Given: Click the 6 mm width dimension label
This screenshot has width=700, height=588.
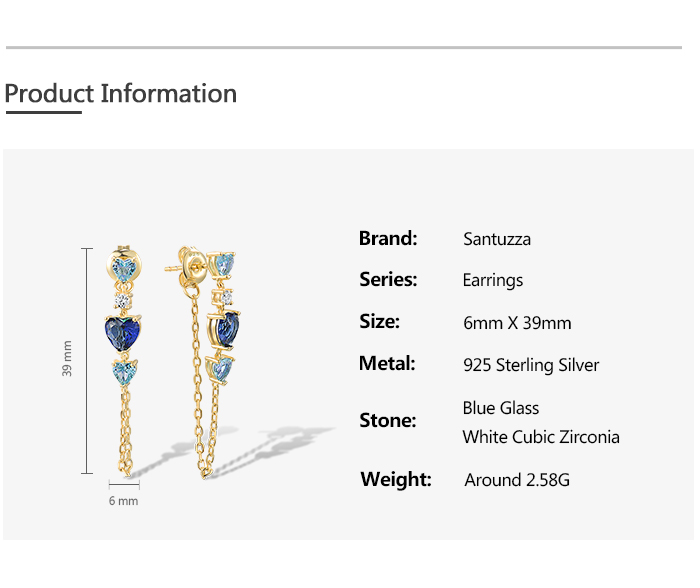Looking at the screenshot, I should (123, 501).
